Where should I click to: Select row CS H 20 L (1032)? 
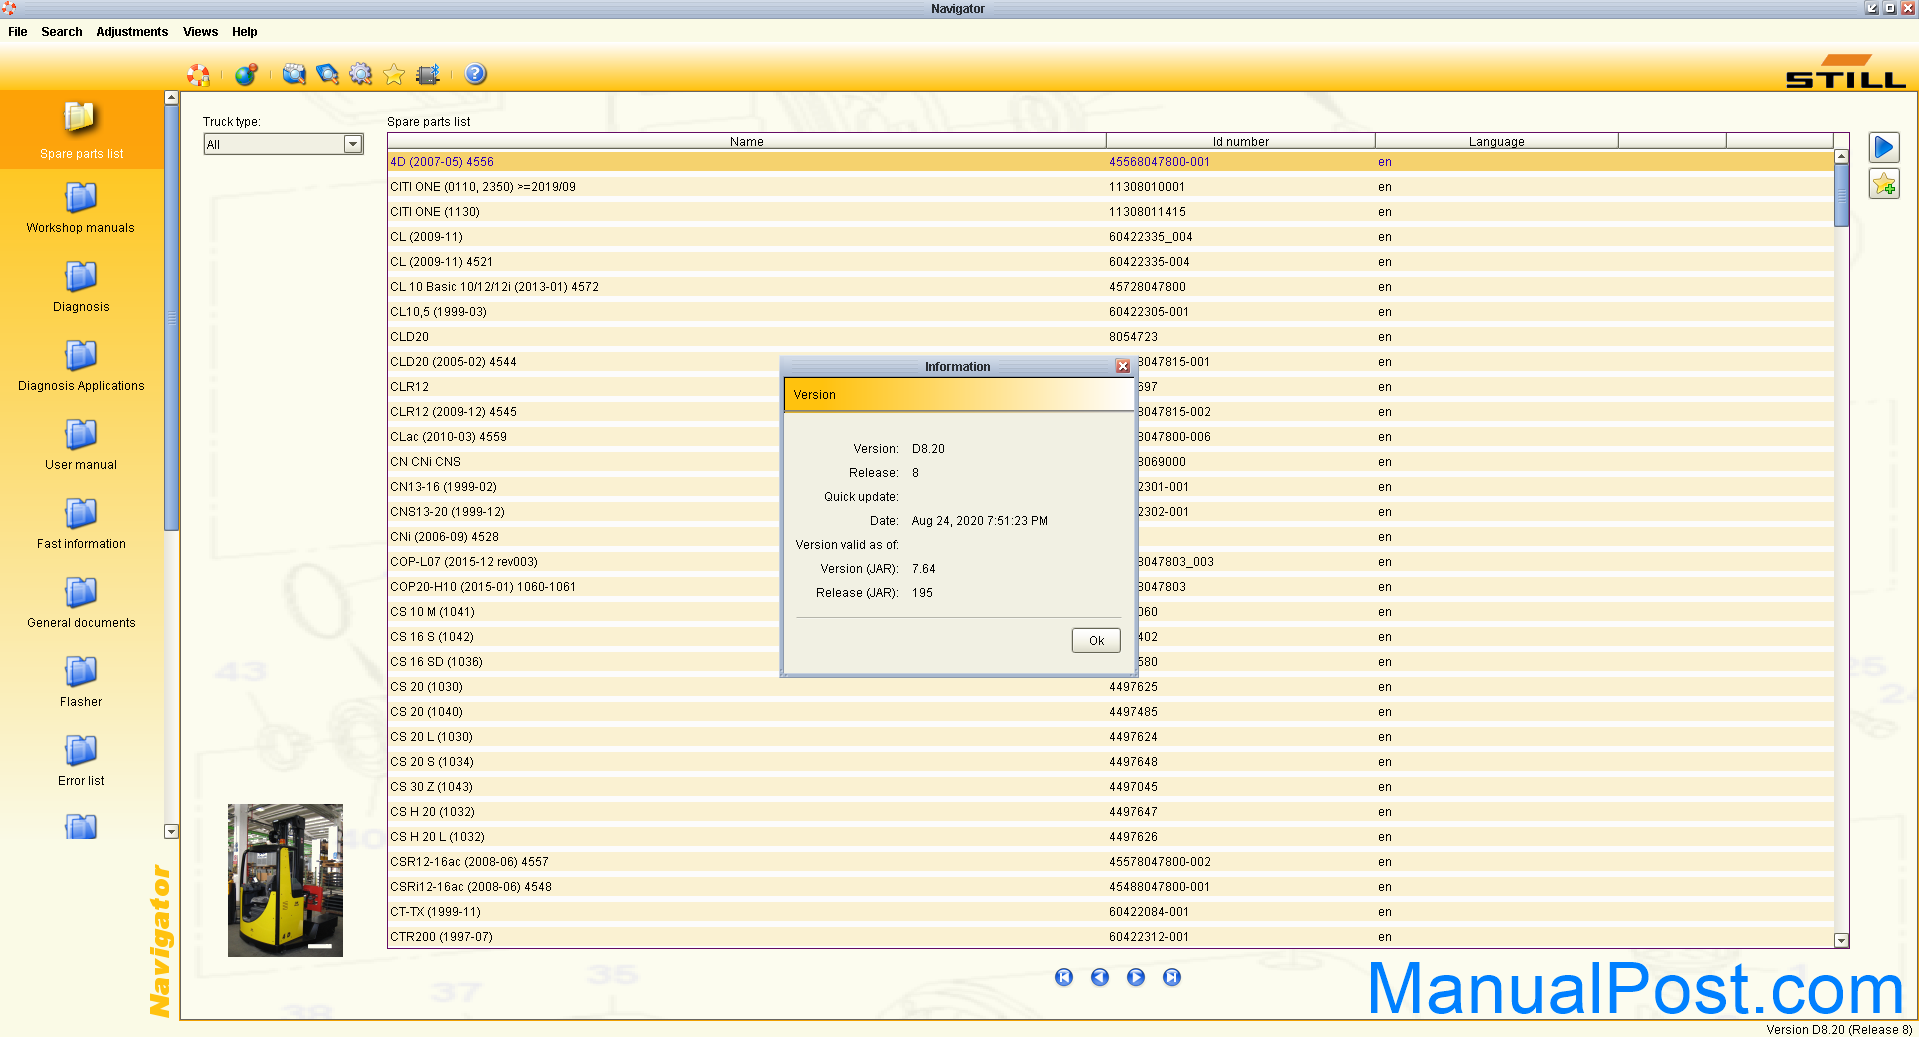(x=1111, y=837)
